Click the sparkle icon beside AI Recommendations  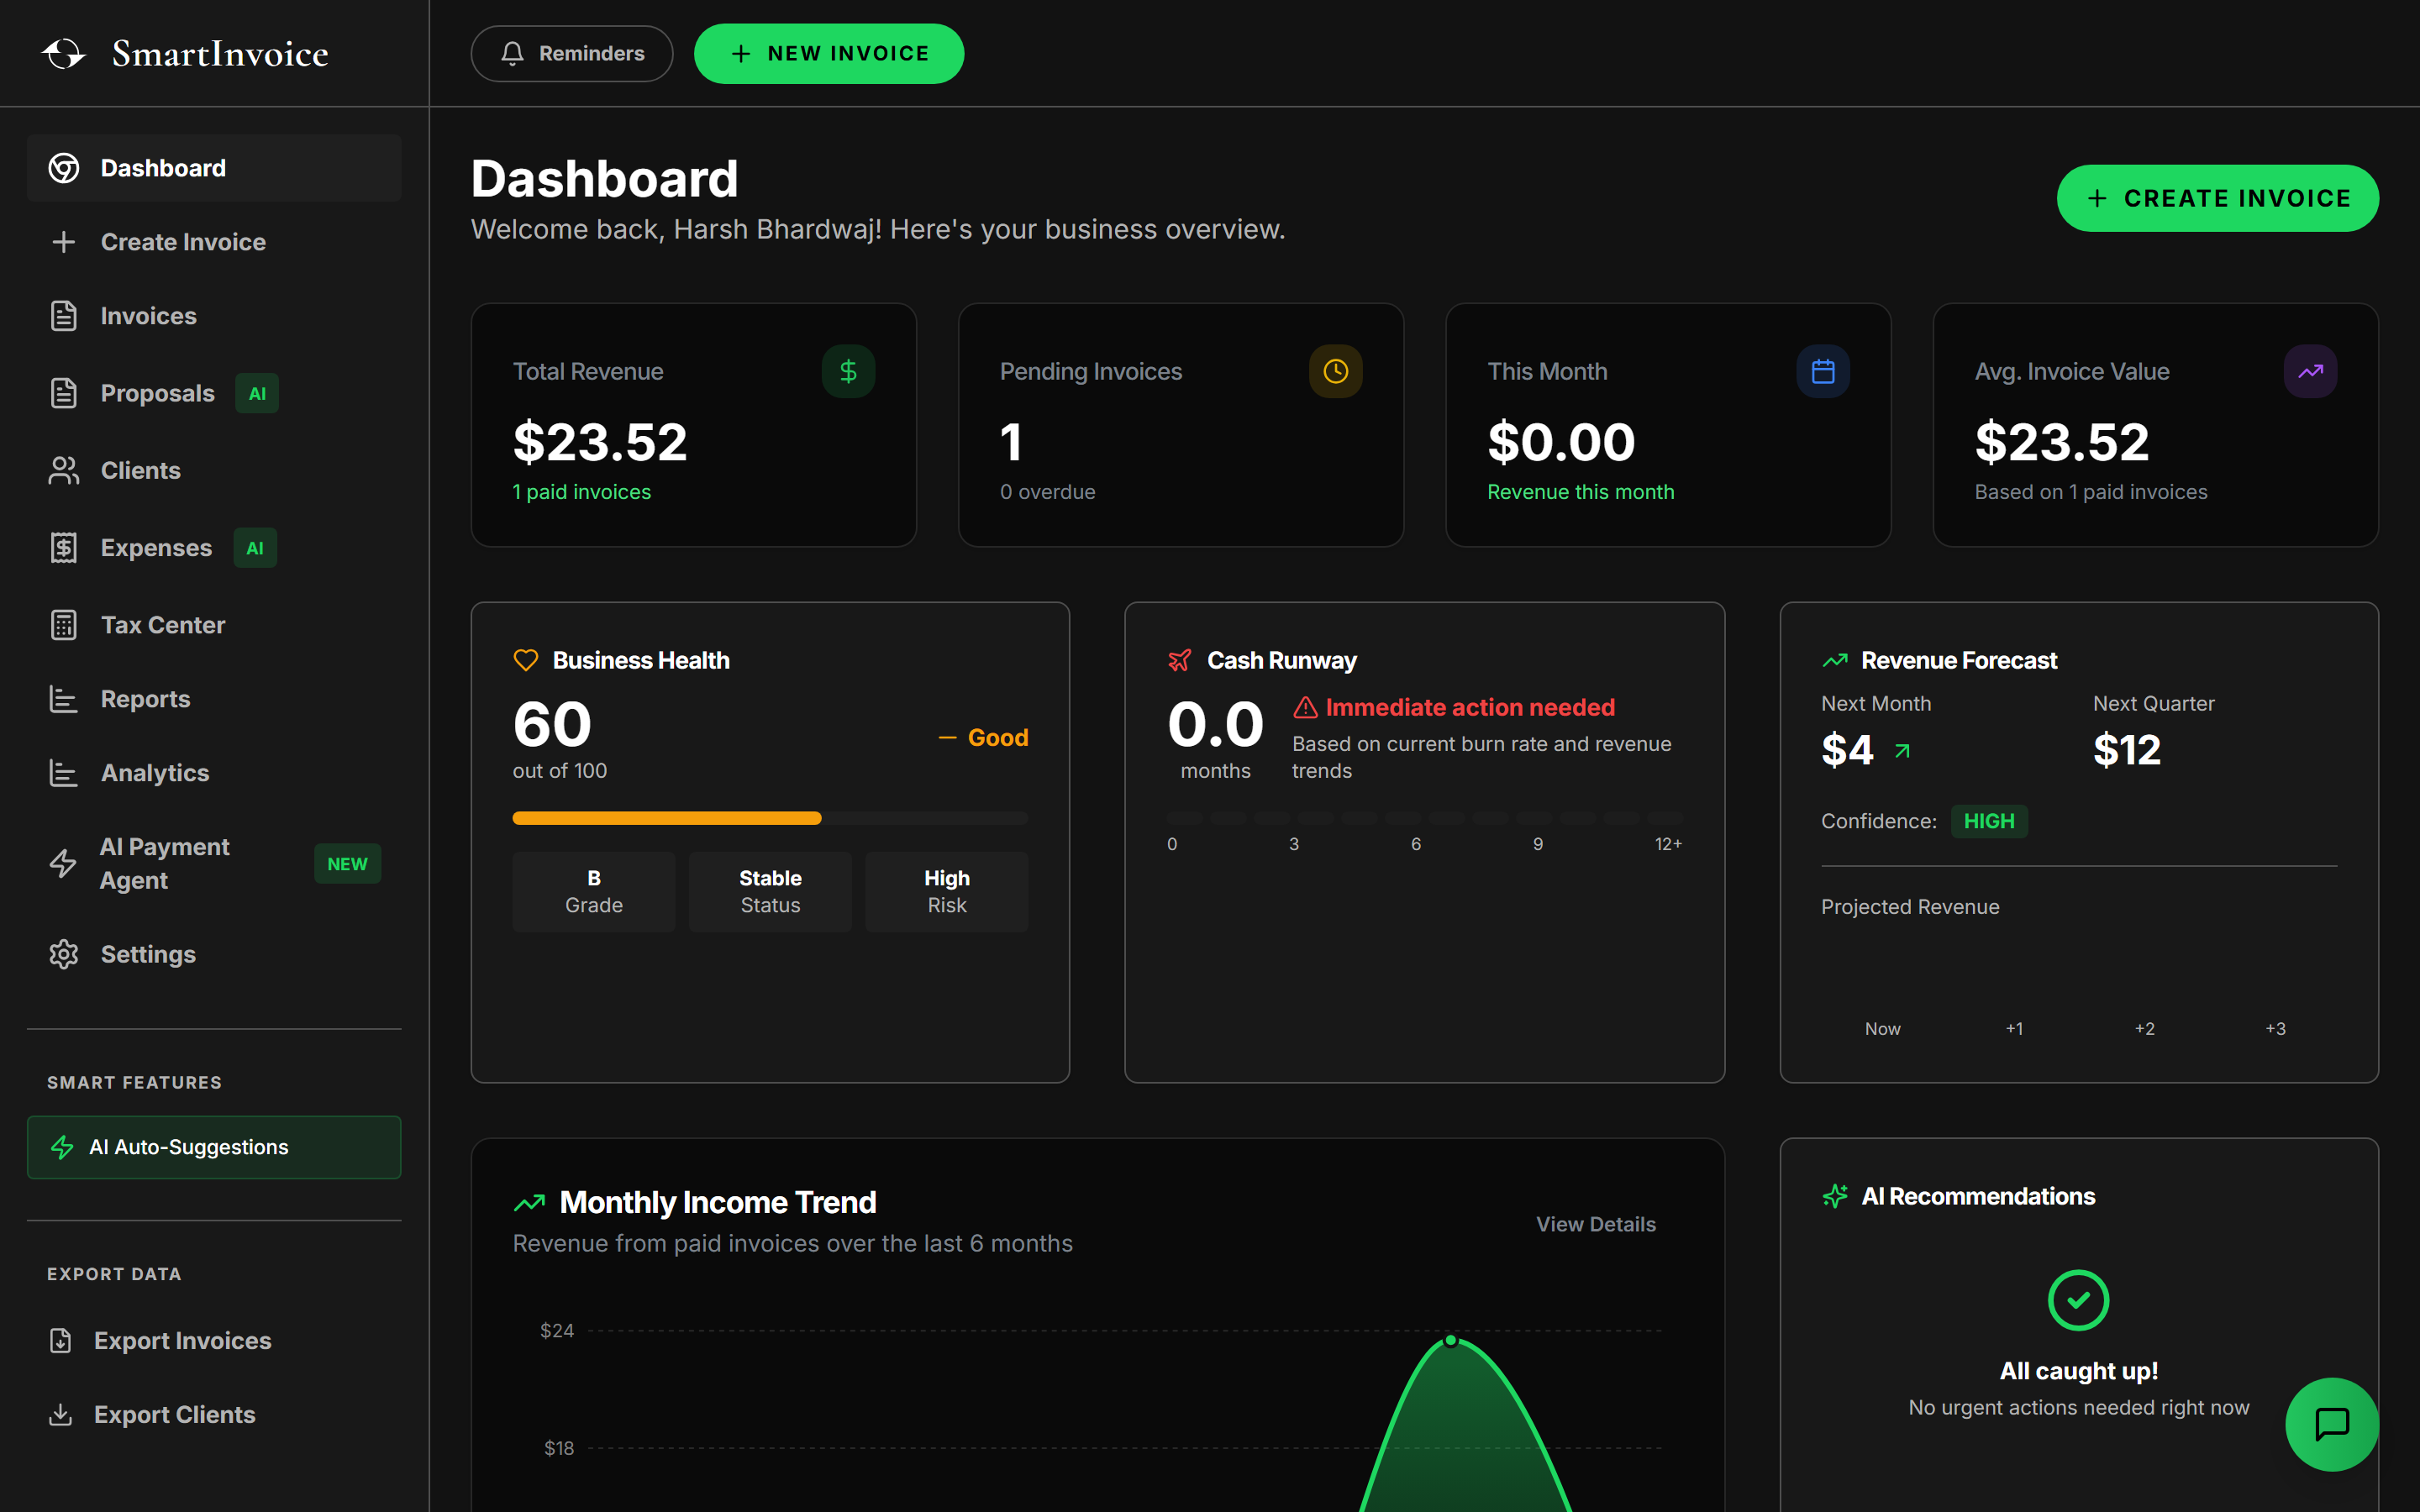pos(1835,1196)
